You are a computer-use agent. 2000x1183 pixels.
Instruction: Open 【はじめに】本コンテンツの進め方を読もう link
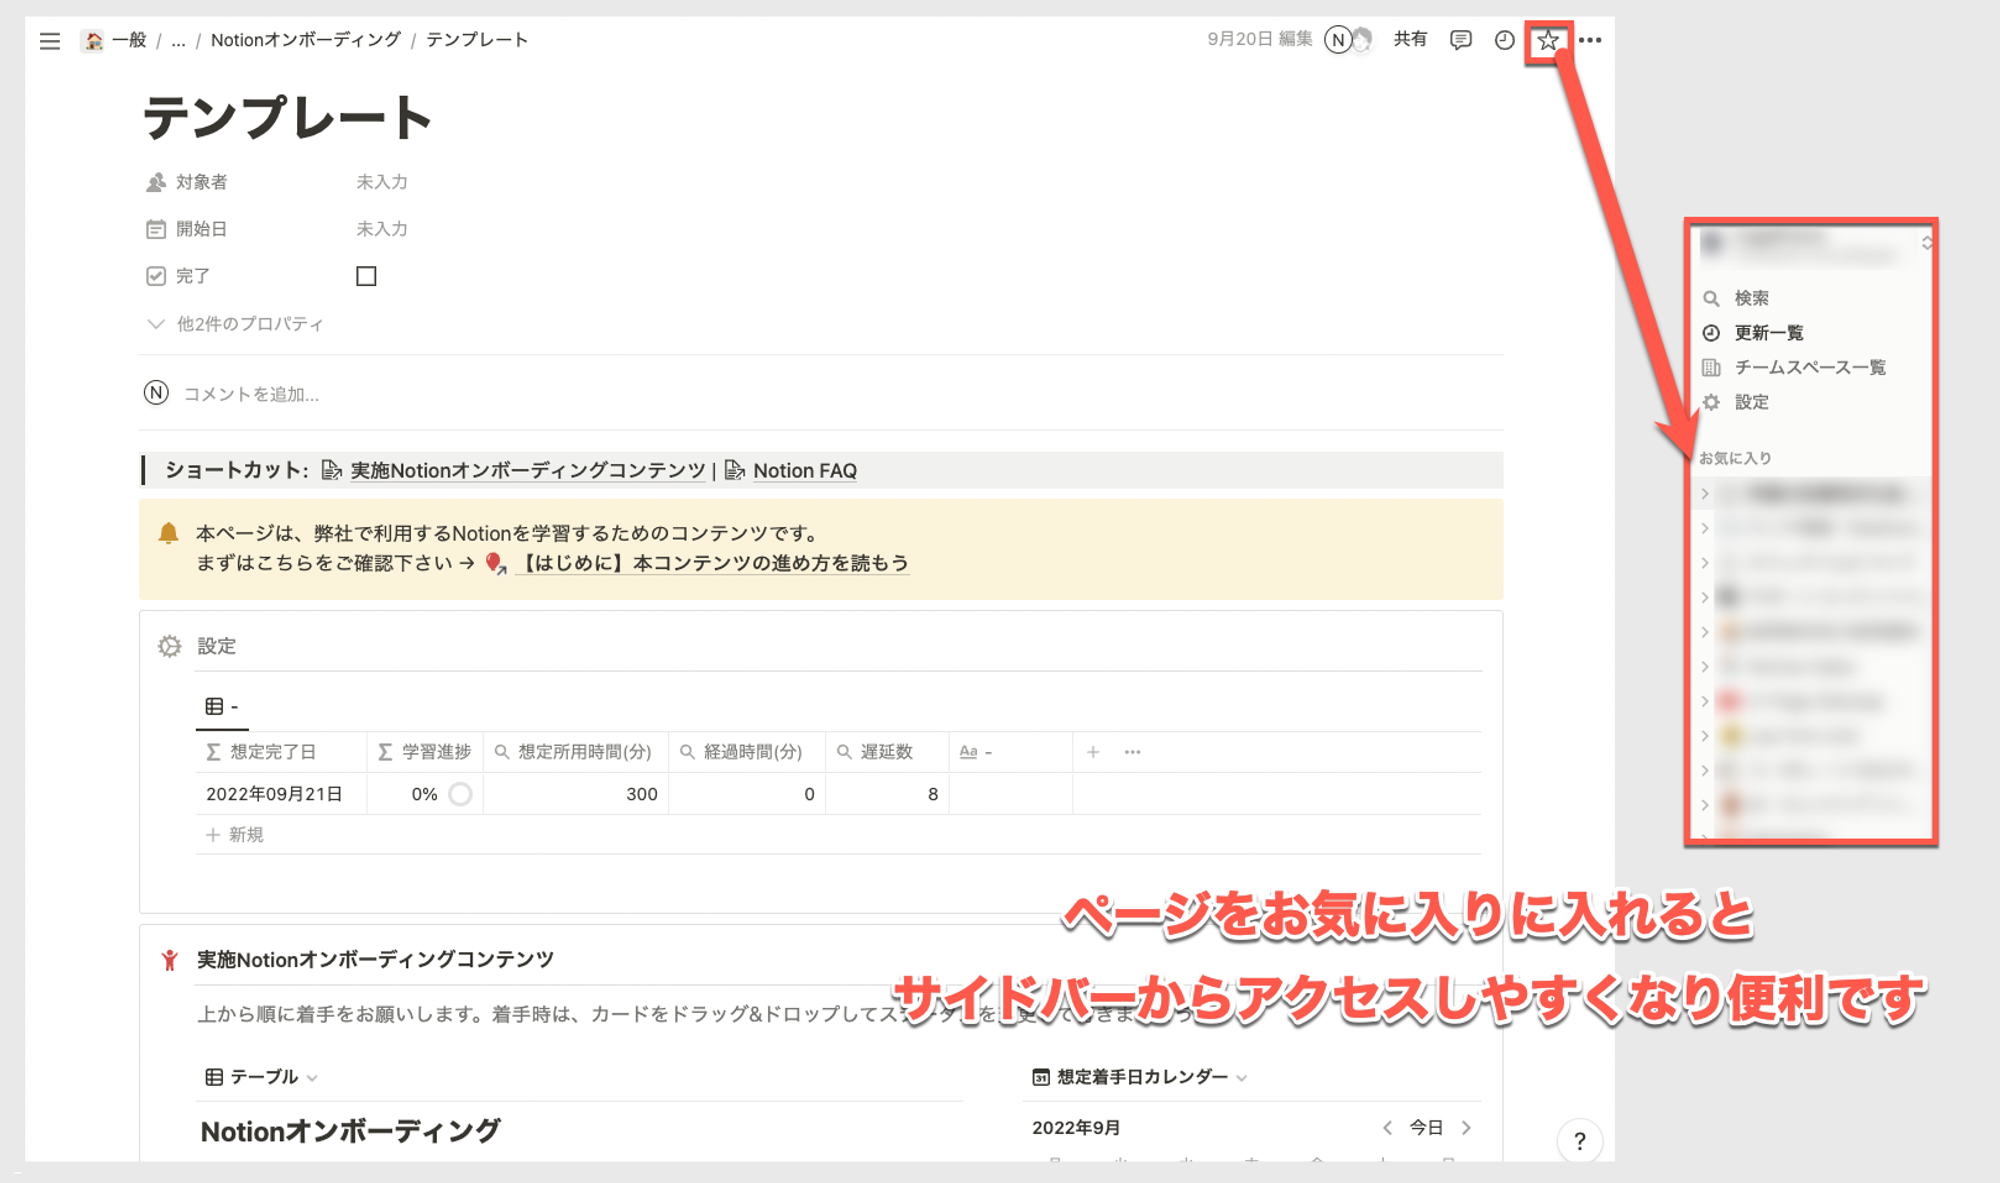click(x=697, y=563)
